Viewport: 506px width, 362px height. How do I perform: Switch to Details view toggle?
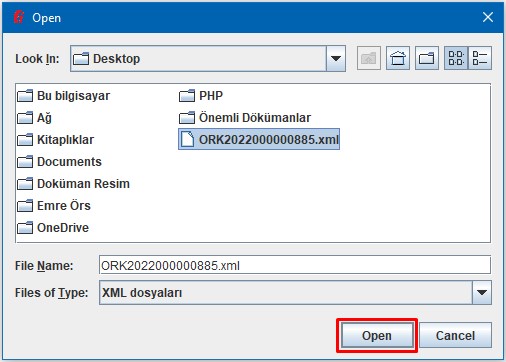480,59
